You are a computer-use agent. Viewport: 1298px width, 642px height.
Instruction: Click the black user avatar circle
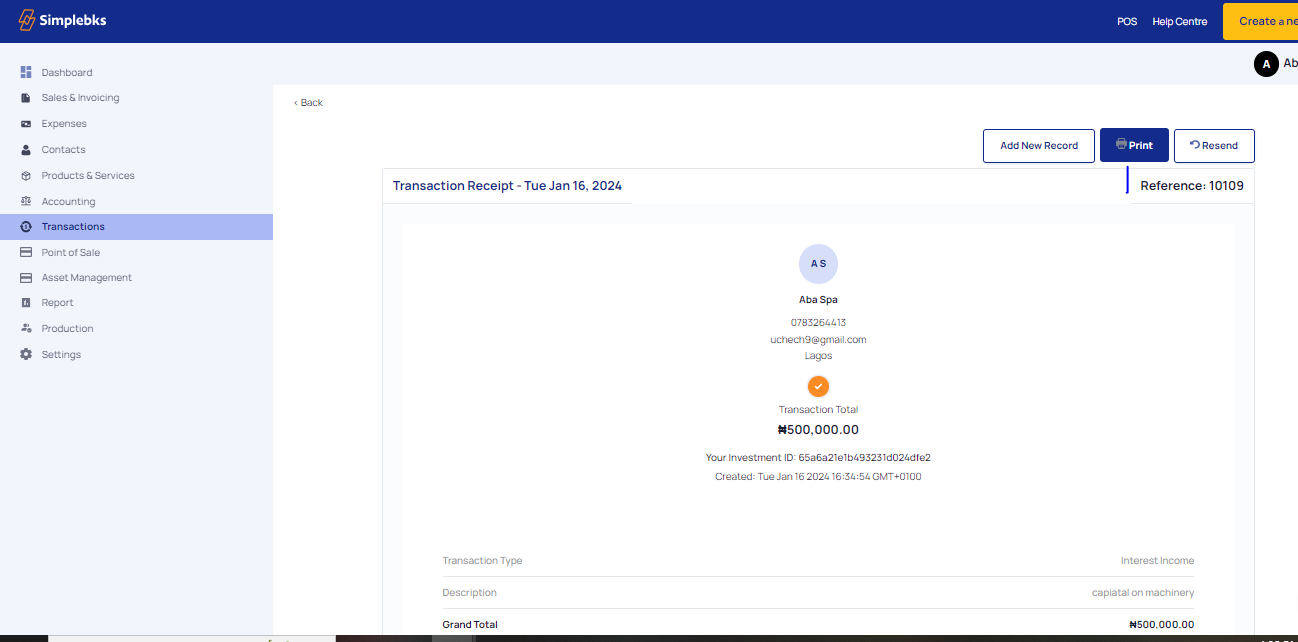tap(1266, 64)
